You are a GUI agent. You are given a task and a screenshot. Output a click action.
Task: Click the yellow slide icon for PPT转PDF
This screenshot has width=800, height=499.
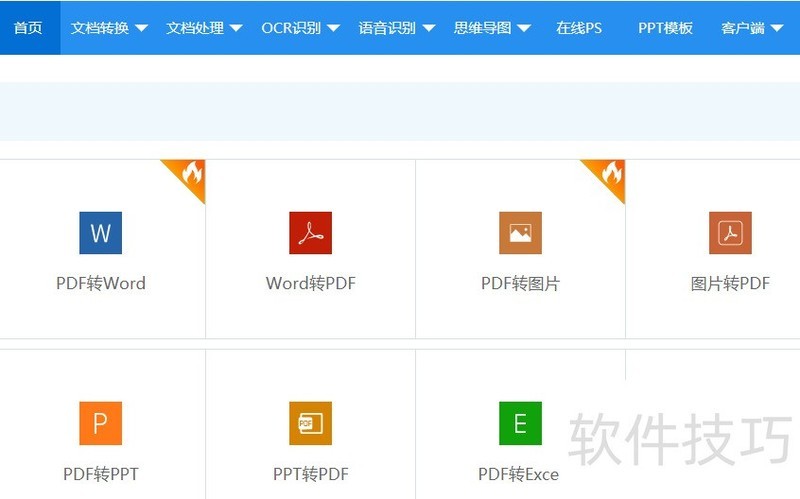(310, 423)
